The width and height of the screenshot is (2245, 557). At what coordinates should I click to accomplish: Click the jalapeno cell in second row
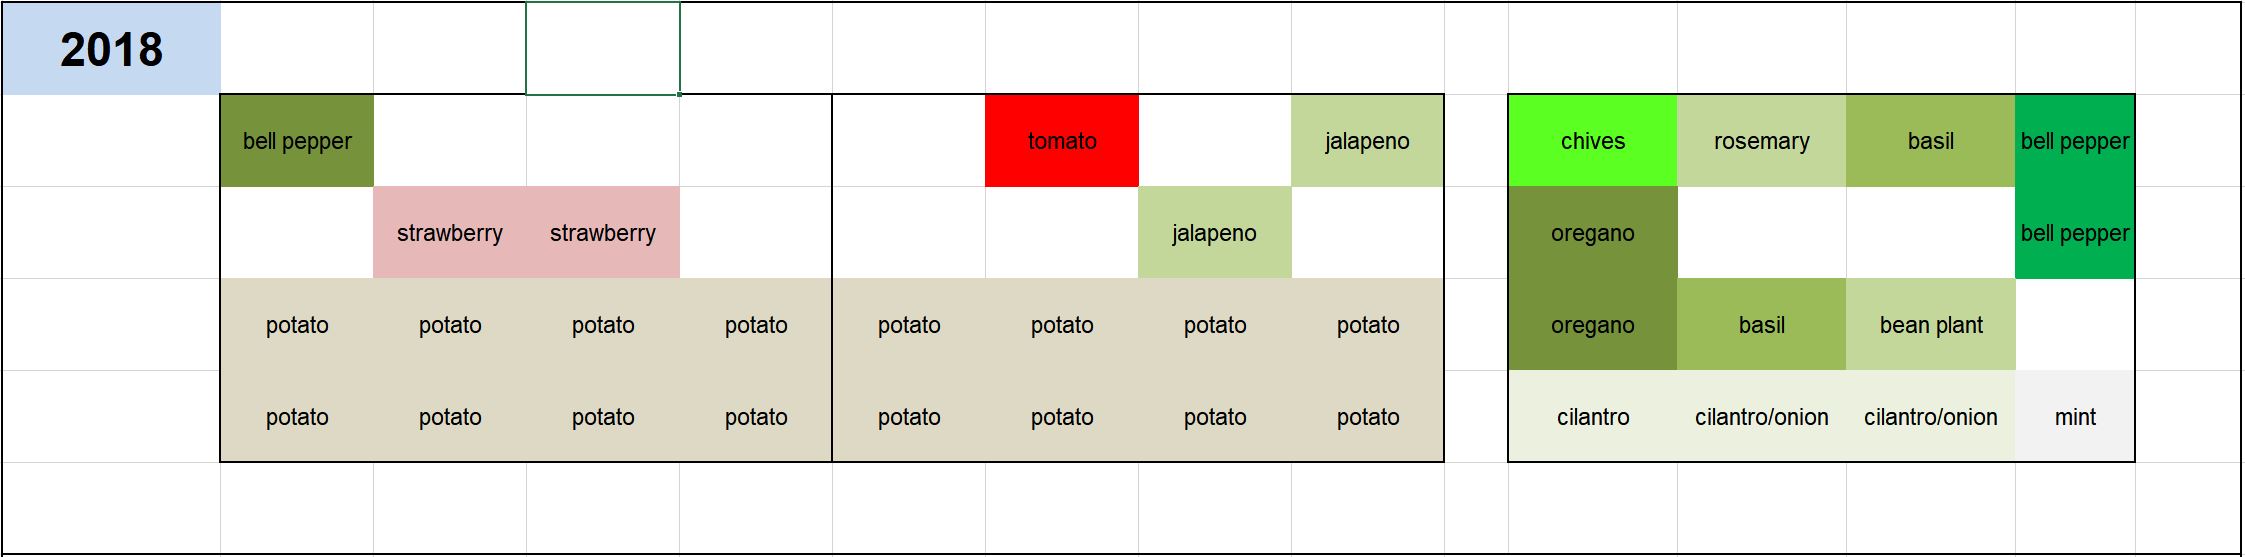(x=1214, y=233)
